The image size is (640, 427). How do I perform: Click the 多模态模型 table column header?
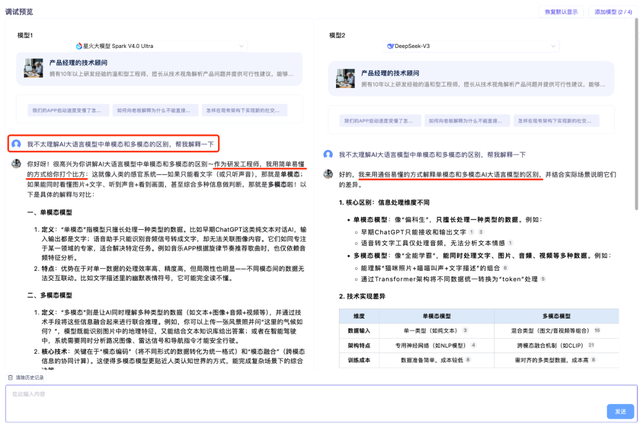point(557,316)
